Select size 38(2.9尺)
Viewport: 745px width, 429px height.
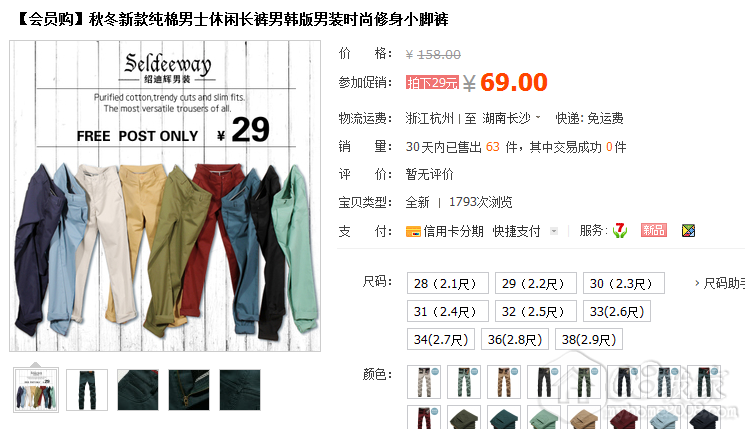click(589, 340)
